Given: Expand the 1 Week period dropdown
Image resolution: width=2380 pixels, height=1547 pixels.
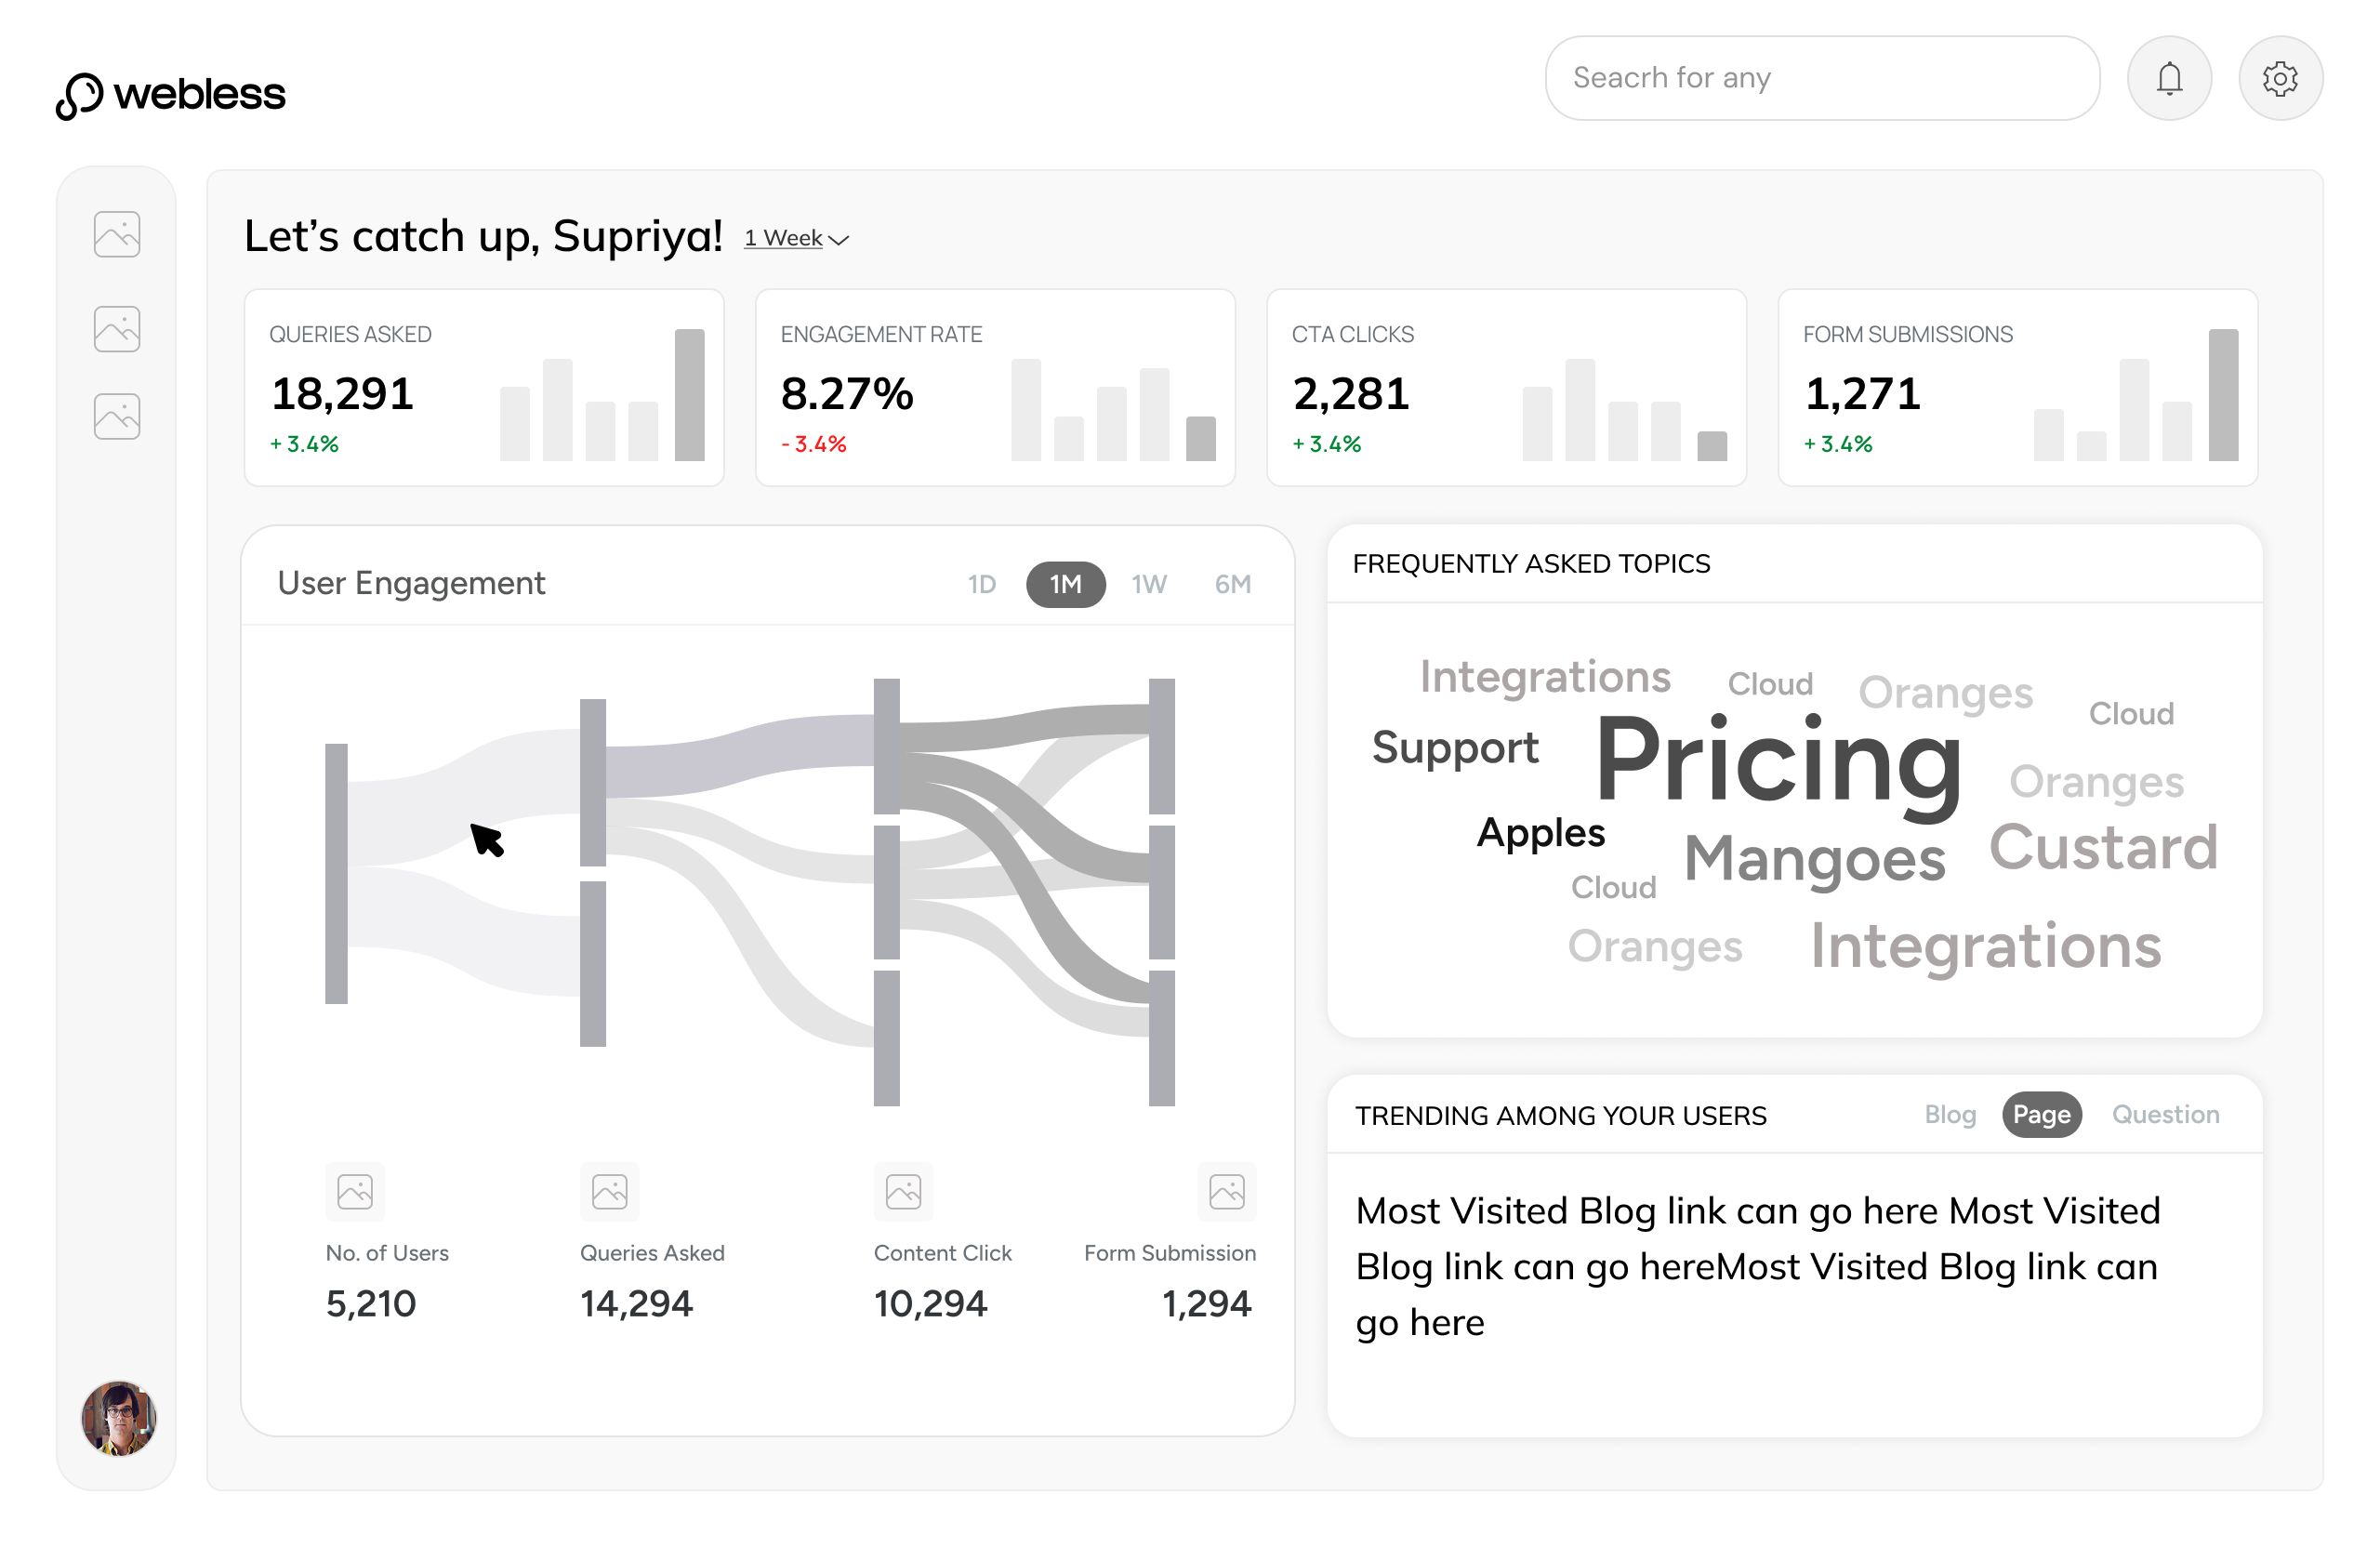Looking at the screenshot, I should [796, 239].
